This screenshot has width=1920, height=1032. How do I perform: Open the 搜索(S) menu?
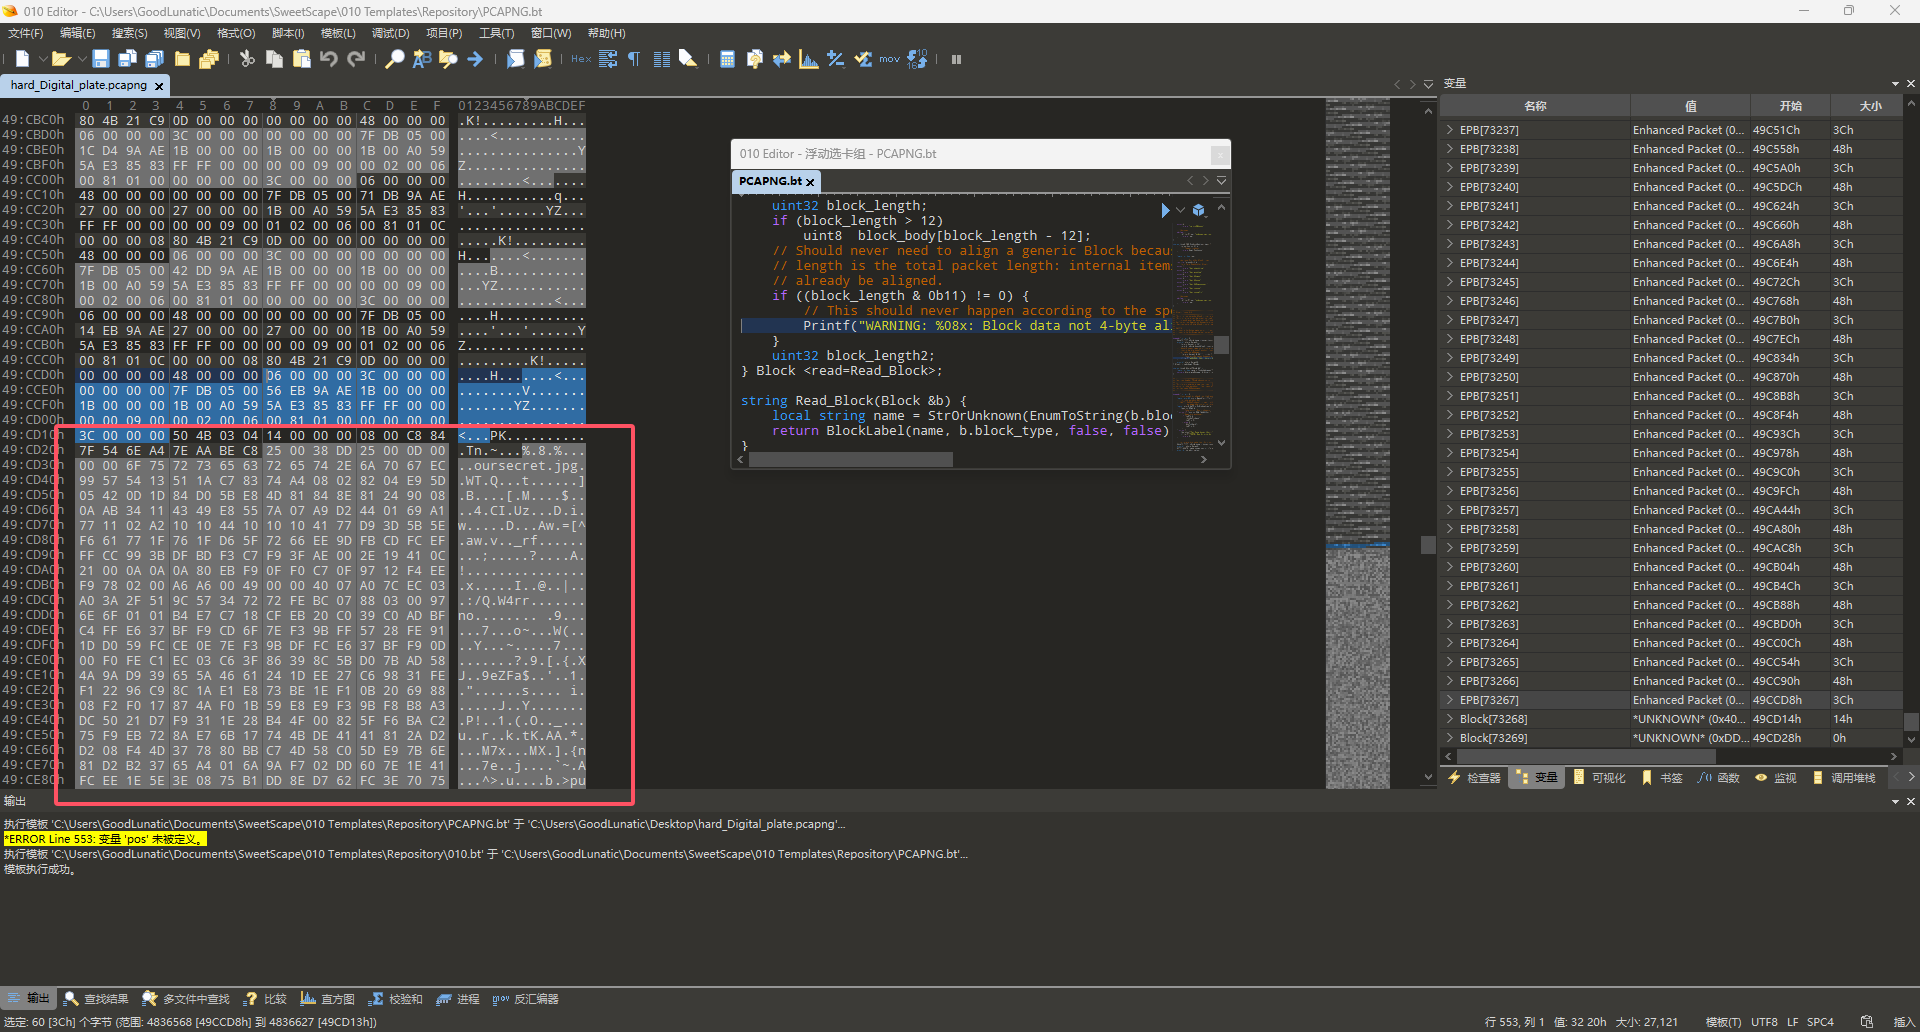130,33
